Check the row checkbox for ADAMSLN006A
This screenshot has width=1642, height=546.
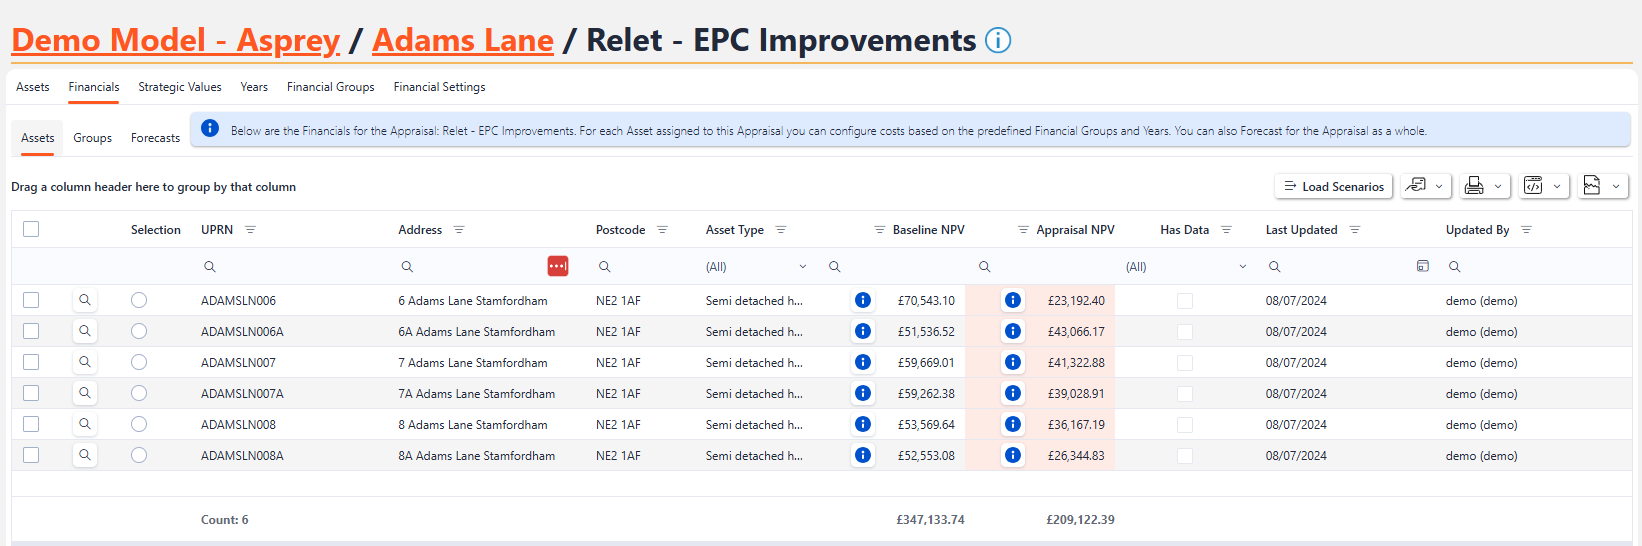click(x=31, y=331)
